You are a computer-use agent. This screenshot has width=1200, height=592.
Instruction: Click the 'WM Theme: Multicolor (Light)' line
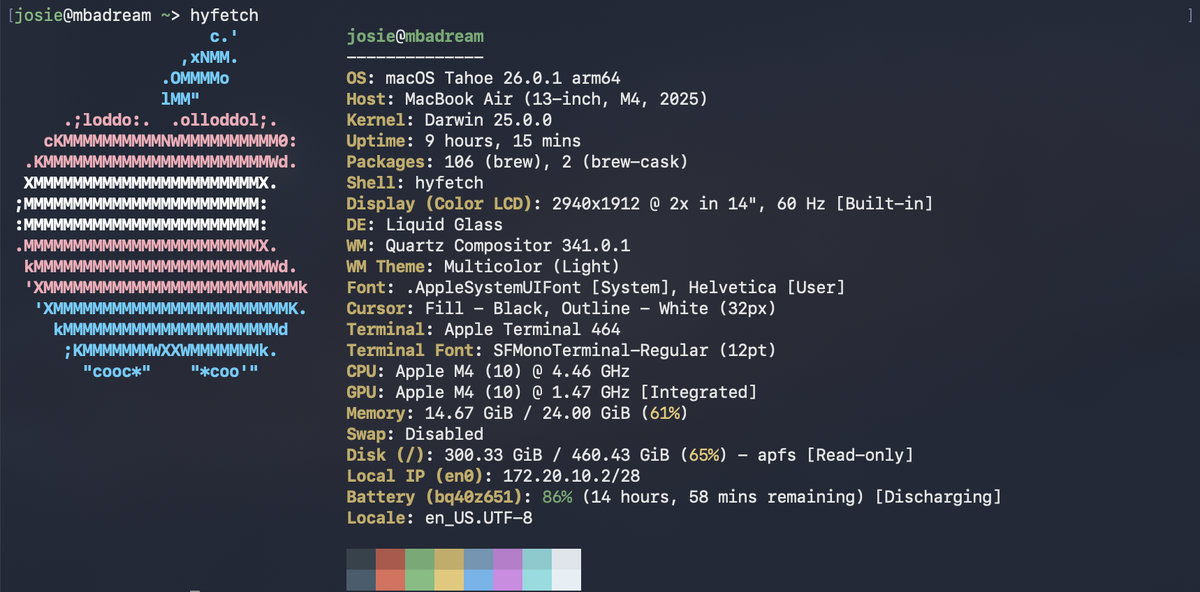click(x=483, y=266)
